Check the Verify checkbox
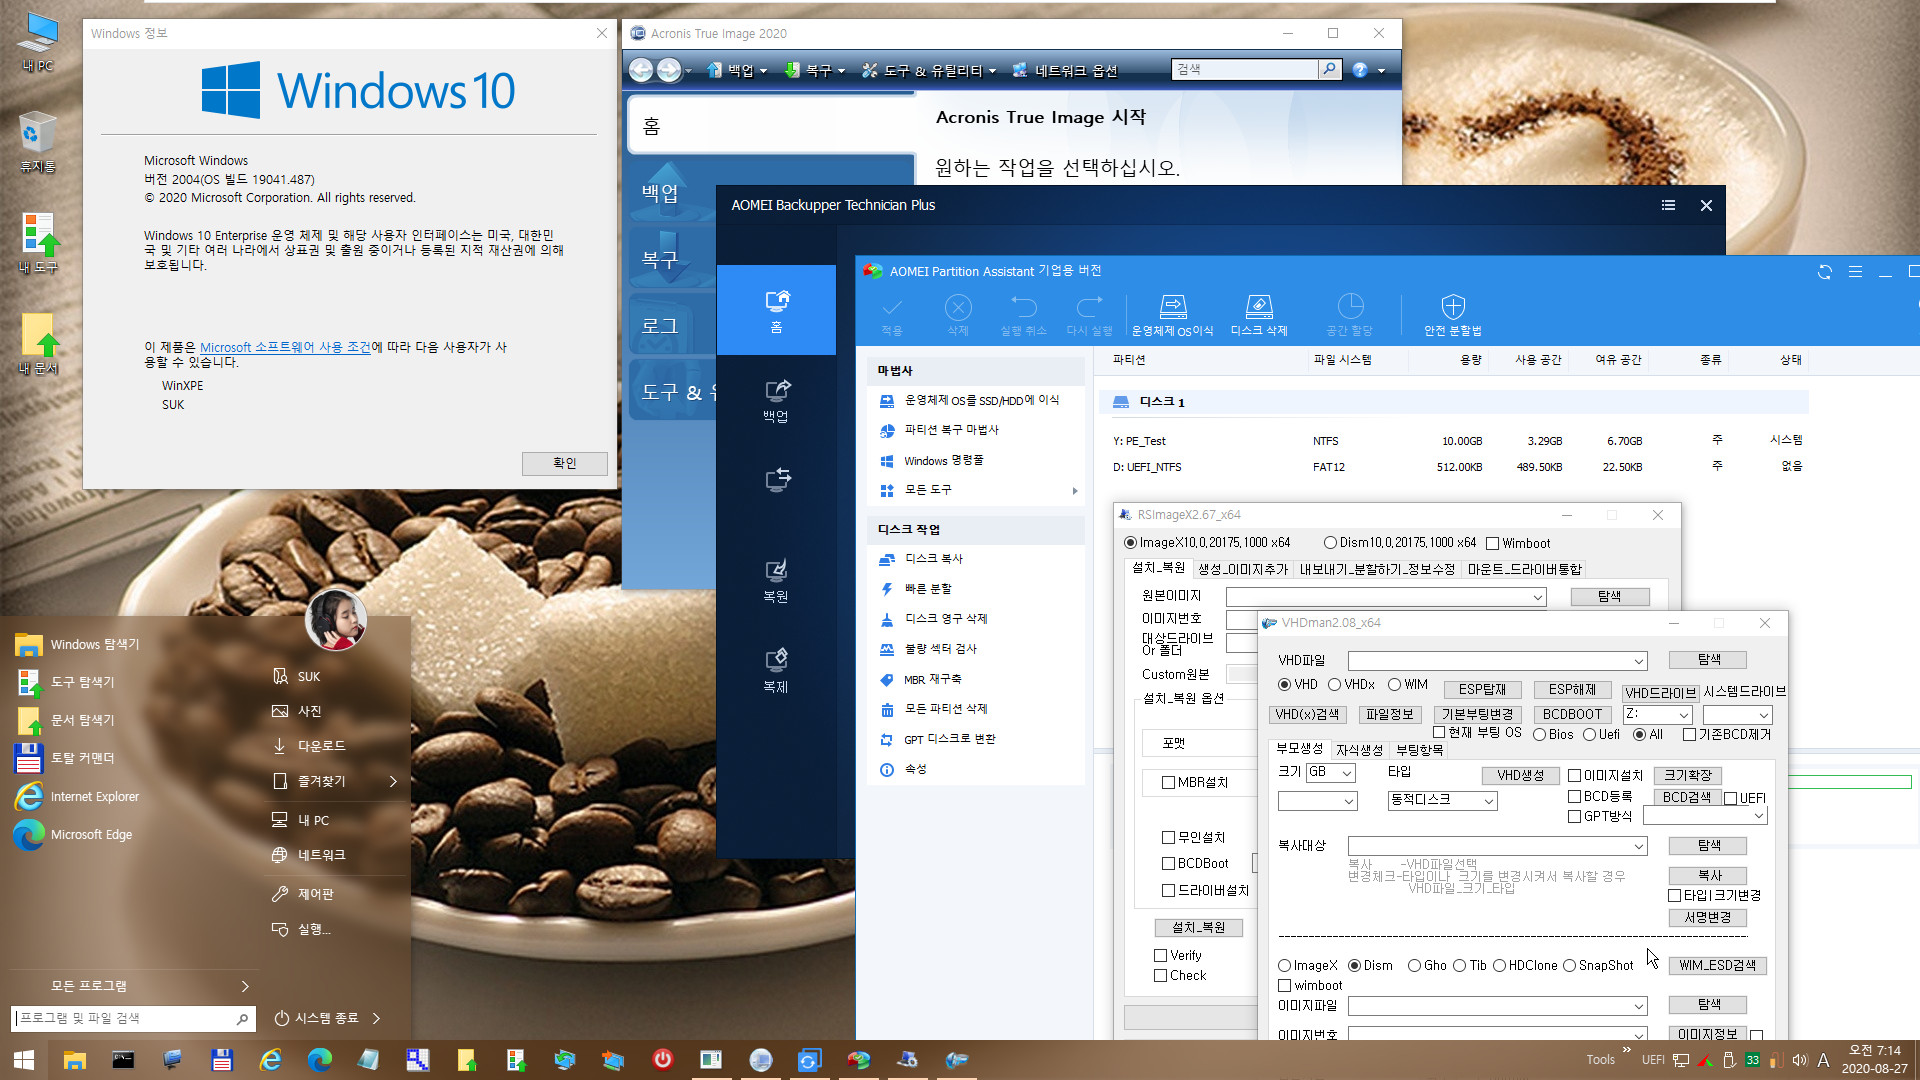The image size is (1920, 1080). tap(1161, 956)
